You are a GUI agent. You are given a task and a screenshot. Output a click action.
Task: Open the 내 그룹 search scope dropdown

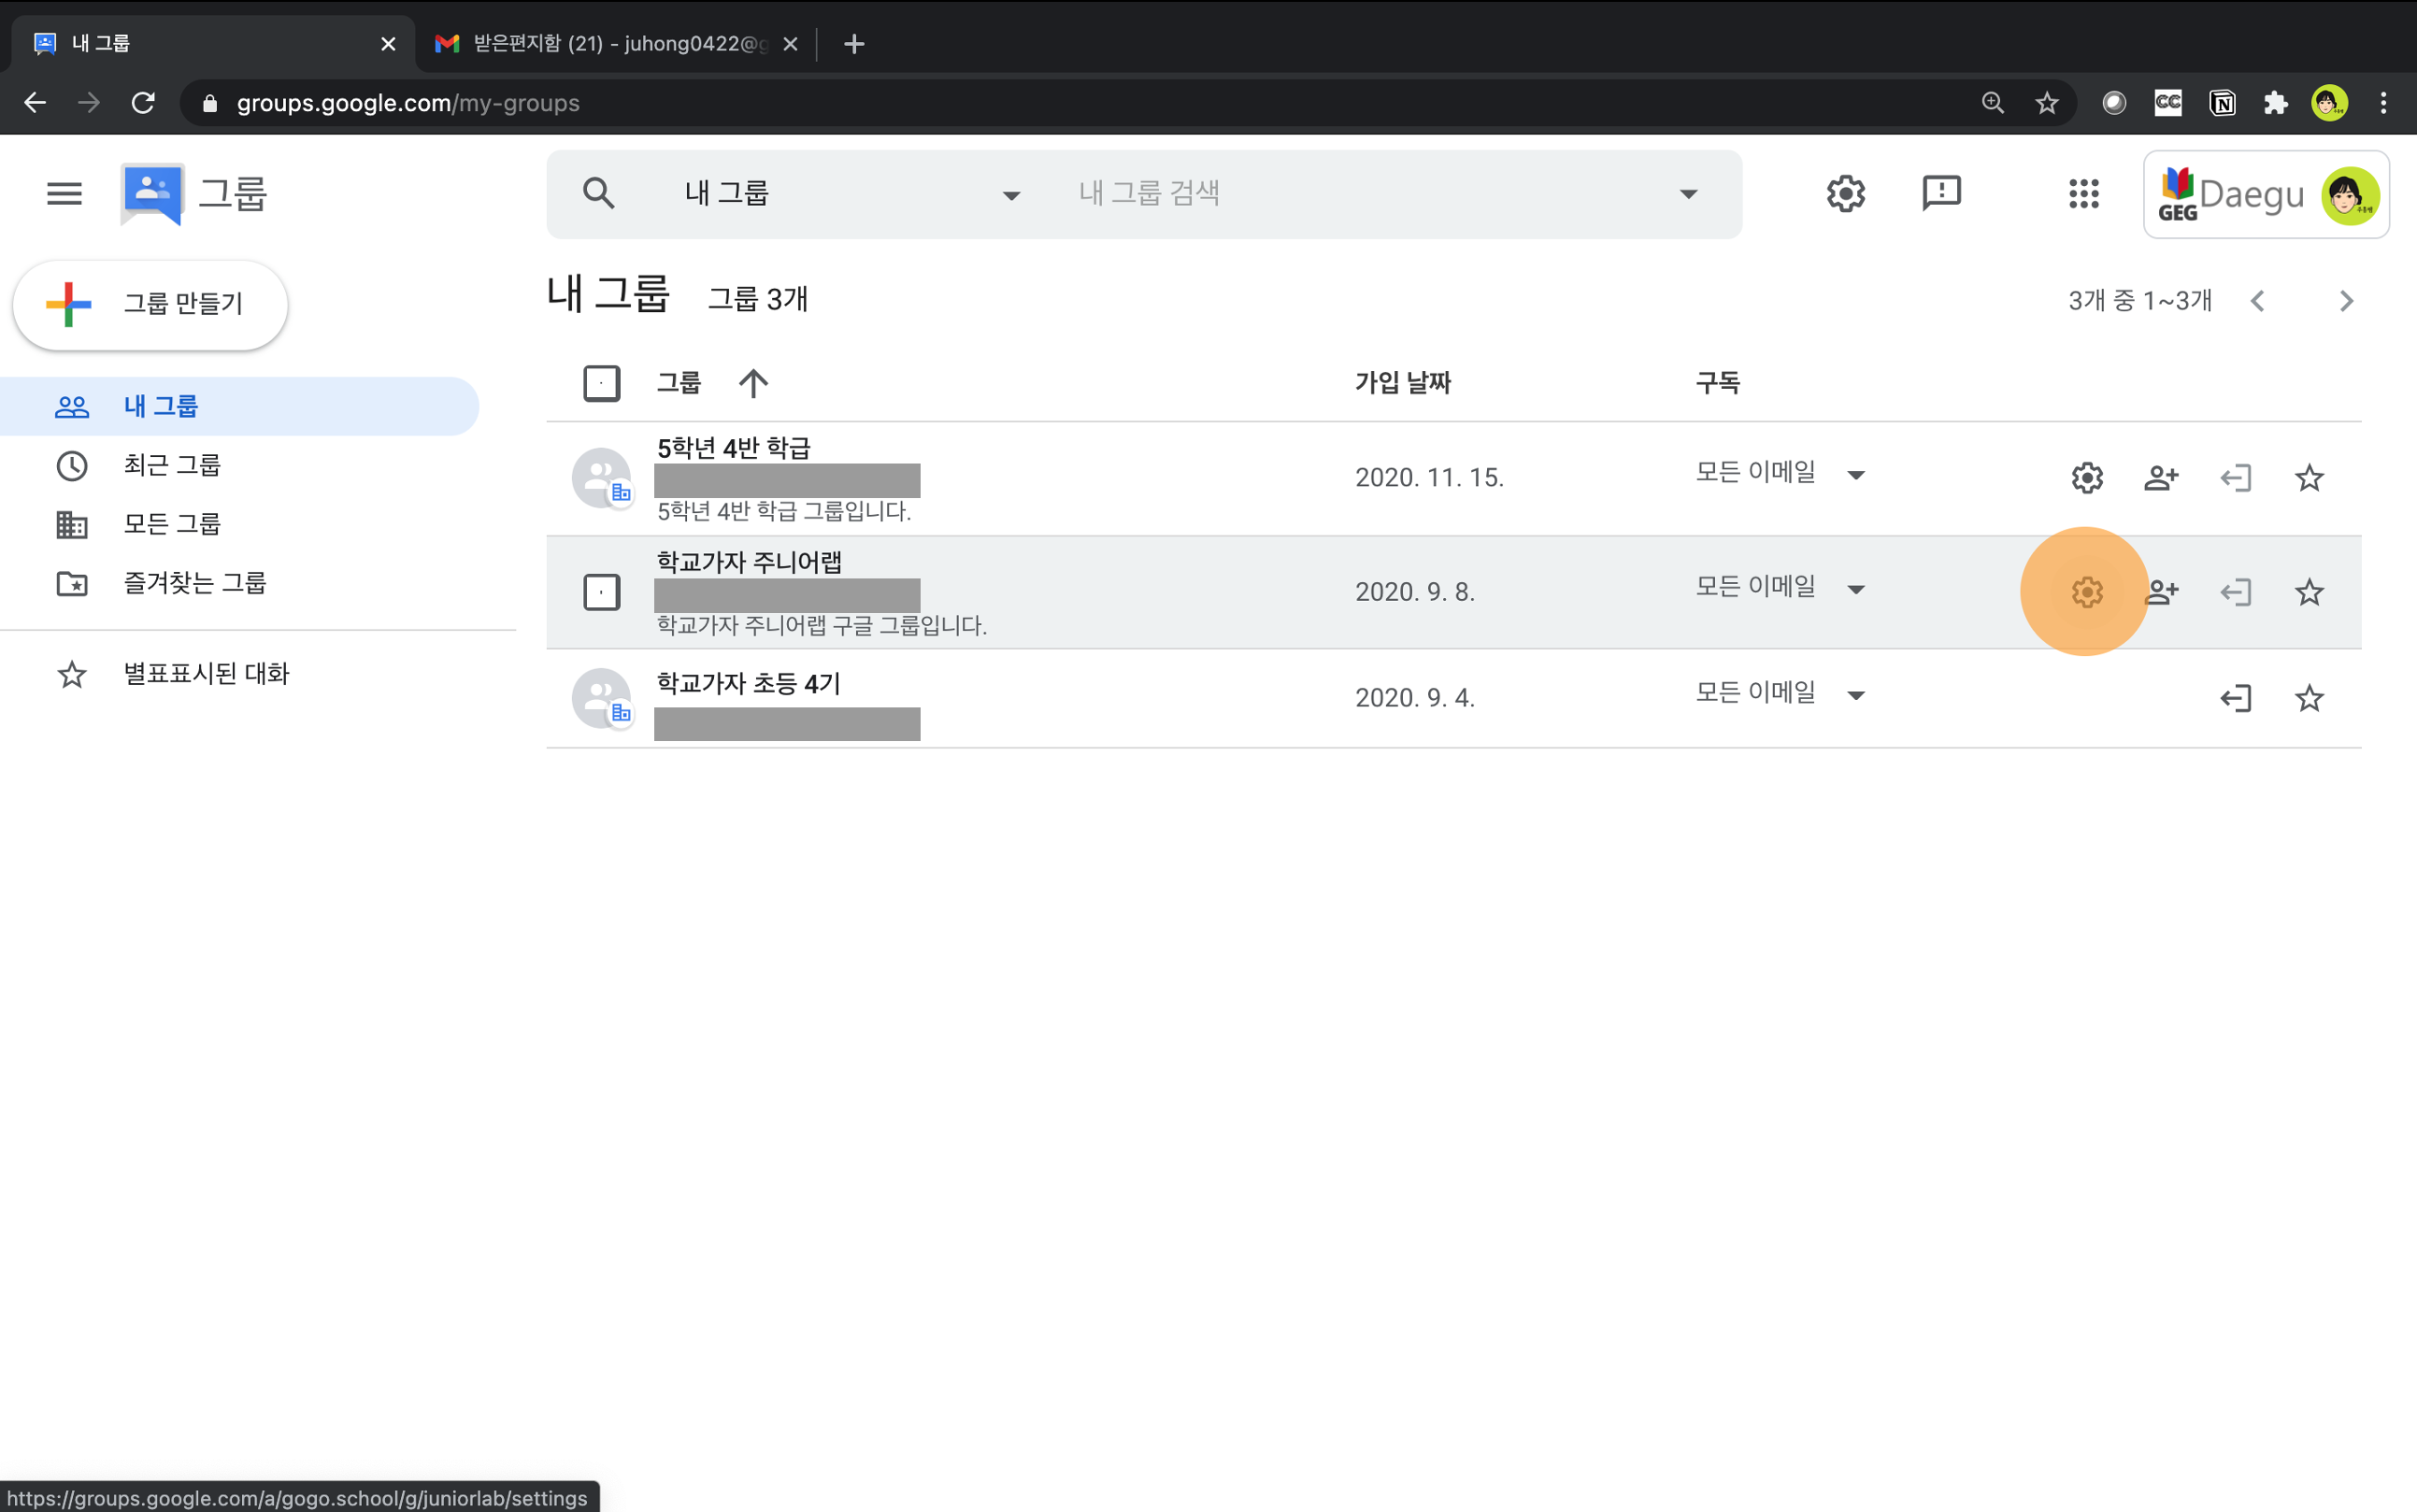[x=1010, y=195]
